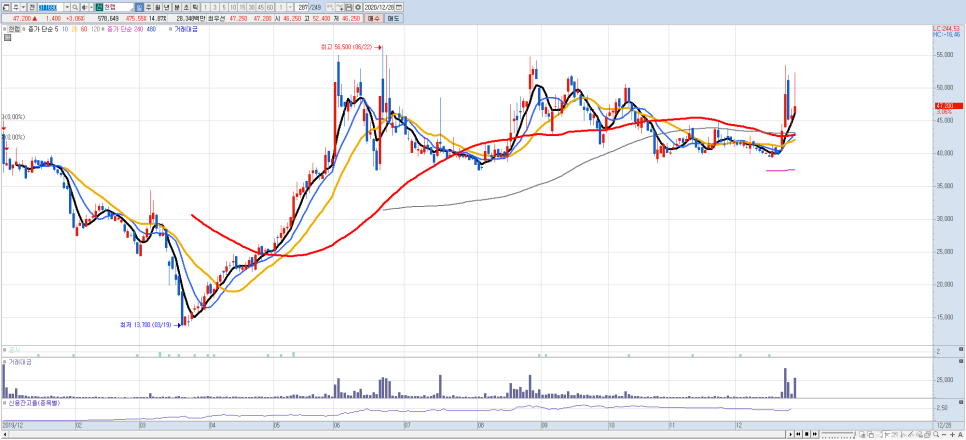Click the chart settings gear icon
The image size is (966, 440).
[x=358, y=7]
